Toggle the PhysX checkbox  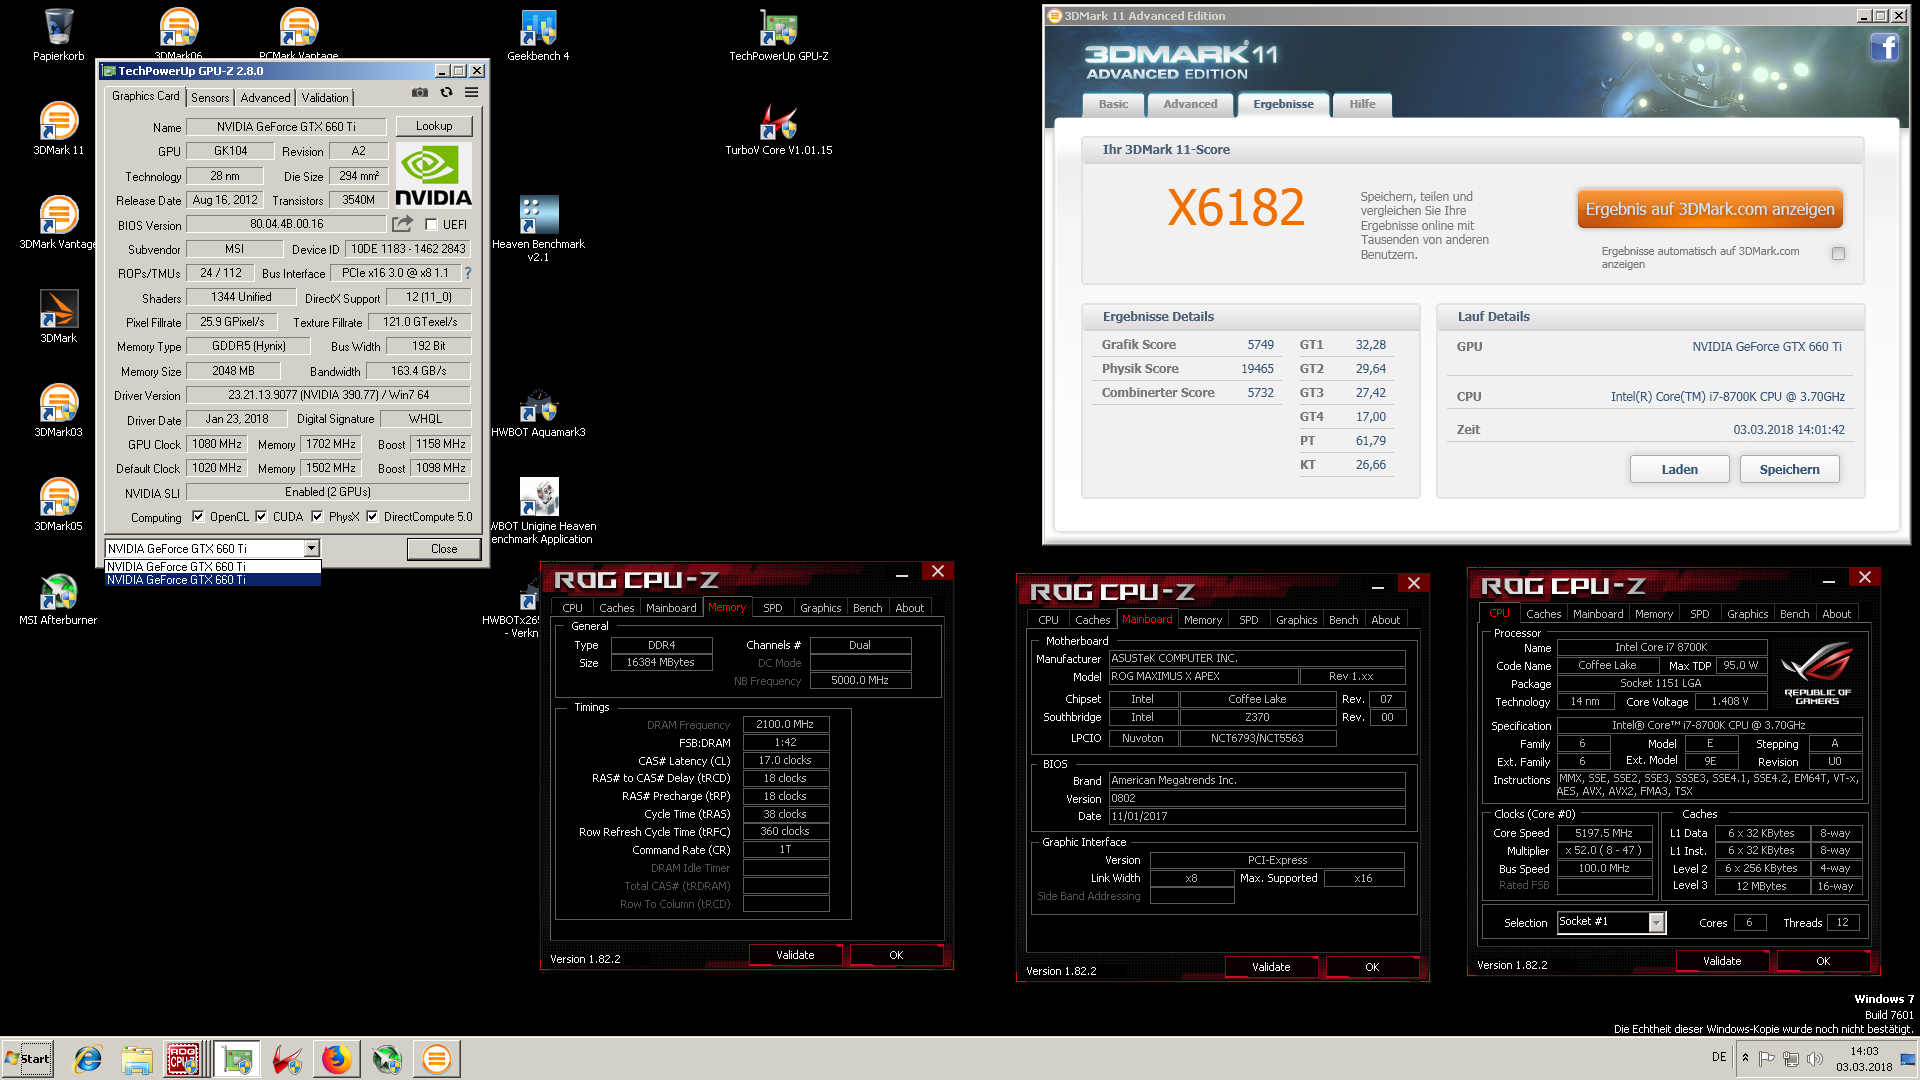pos(317,517)
